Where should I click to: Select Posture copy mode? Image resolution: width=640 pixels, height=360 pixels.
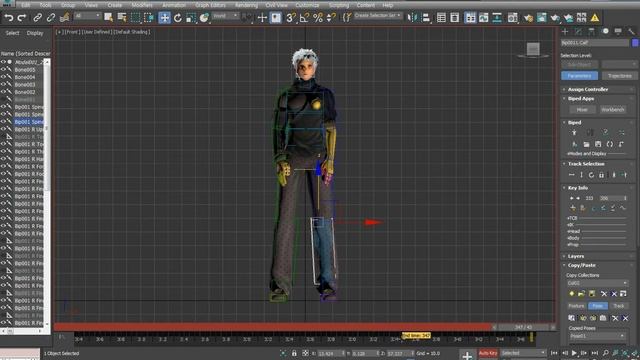(x=576, y=306)
